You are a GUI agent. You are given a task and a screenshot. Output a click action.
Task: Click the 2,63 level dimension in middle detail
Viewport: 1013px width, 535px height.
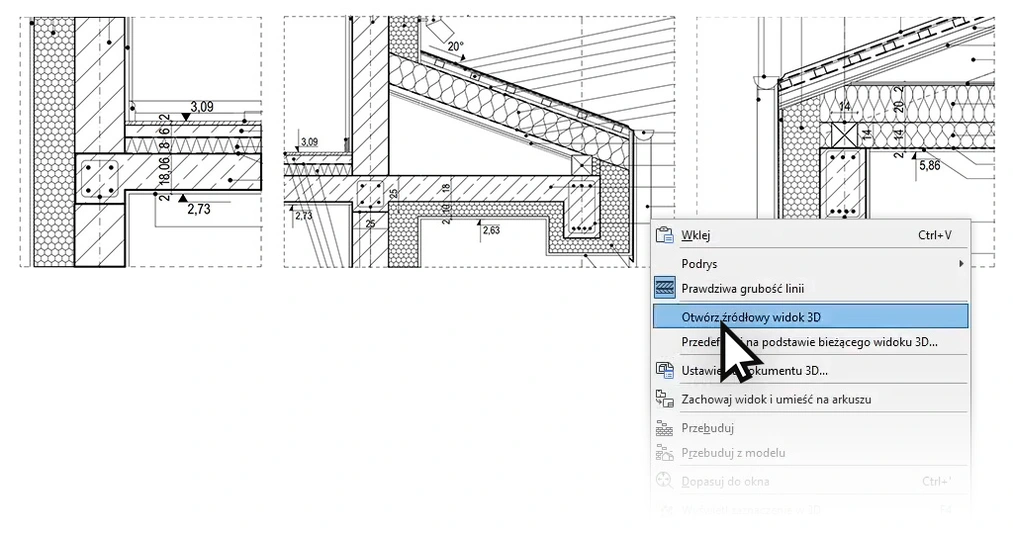(491, 230)
